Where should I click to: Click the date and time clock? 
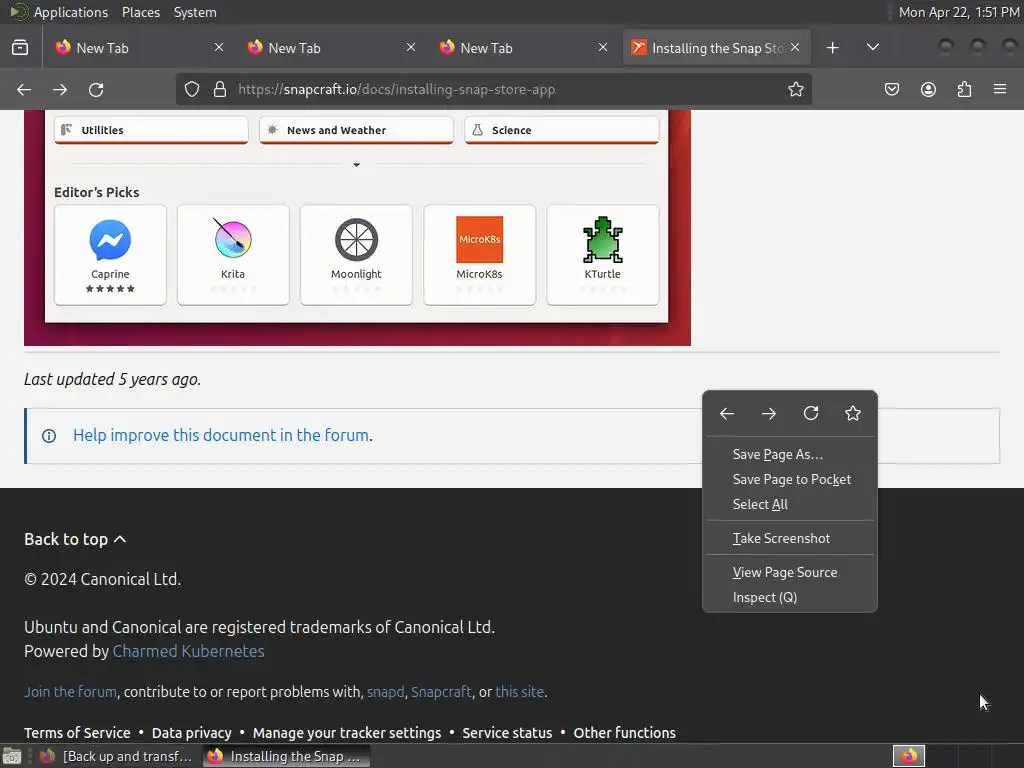coord(959,12)
